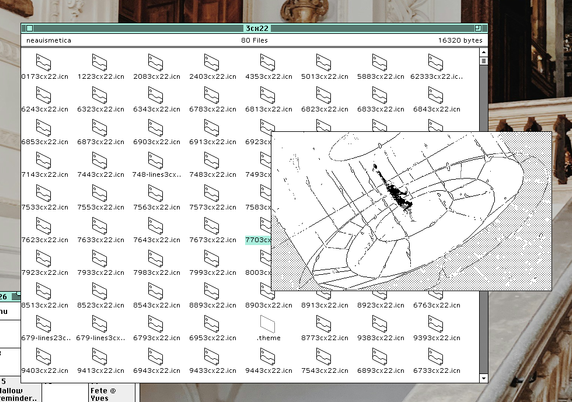Select the 7533cx22.icn file icon

pyautogui.click(x=43, y=193)
